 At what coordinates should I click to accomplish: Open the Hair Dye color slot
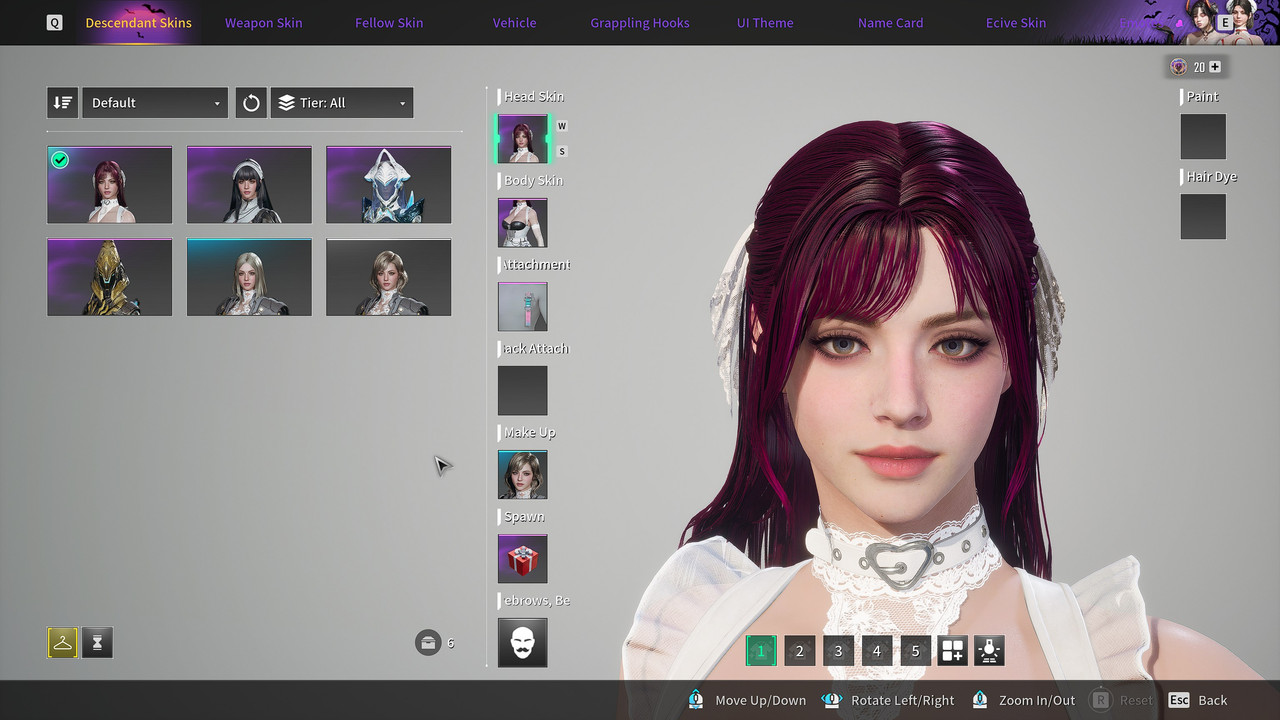1203,217
